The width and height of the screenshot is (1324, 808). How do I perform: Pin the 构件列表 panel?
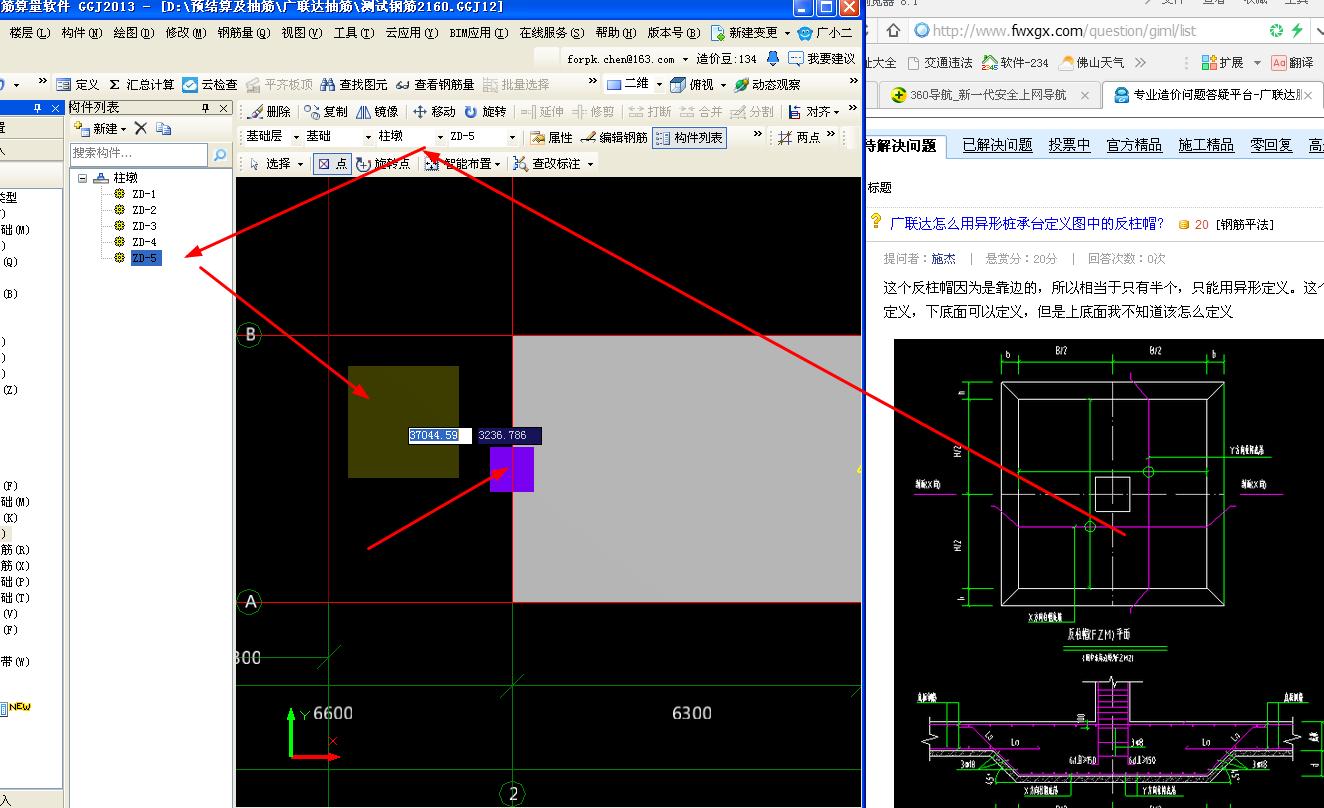(206, 108)
